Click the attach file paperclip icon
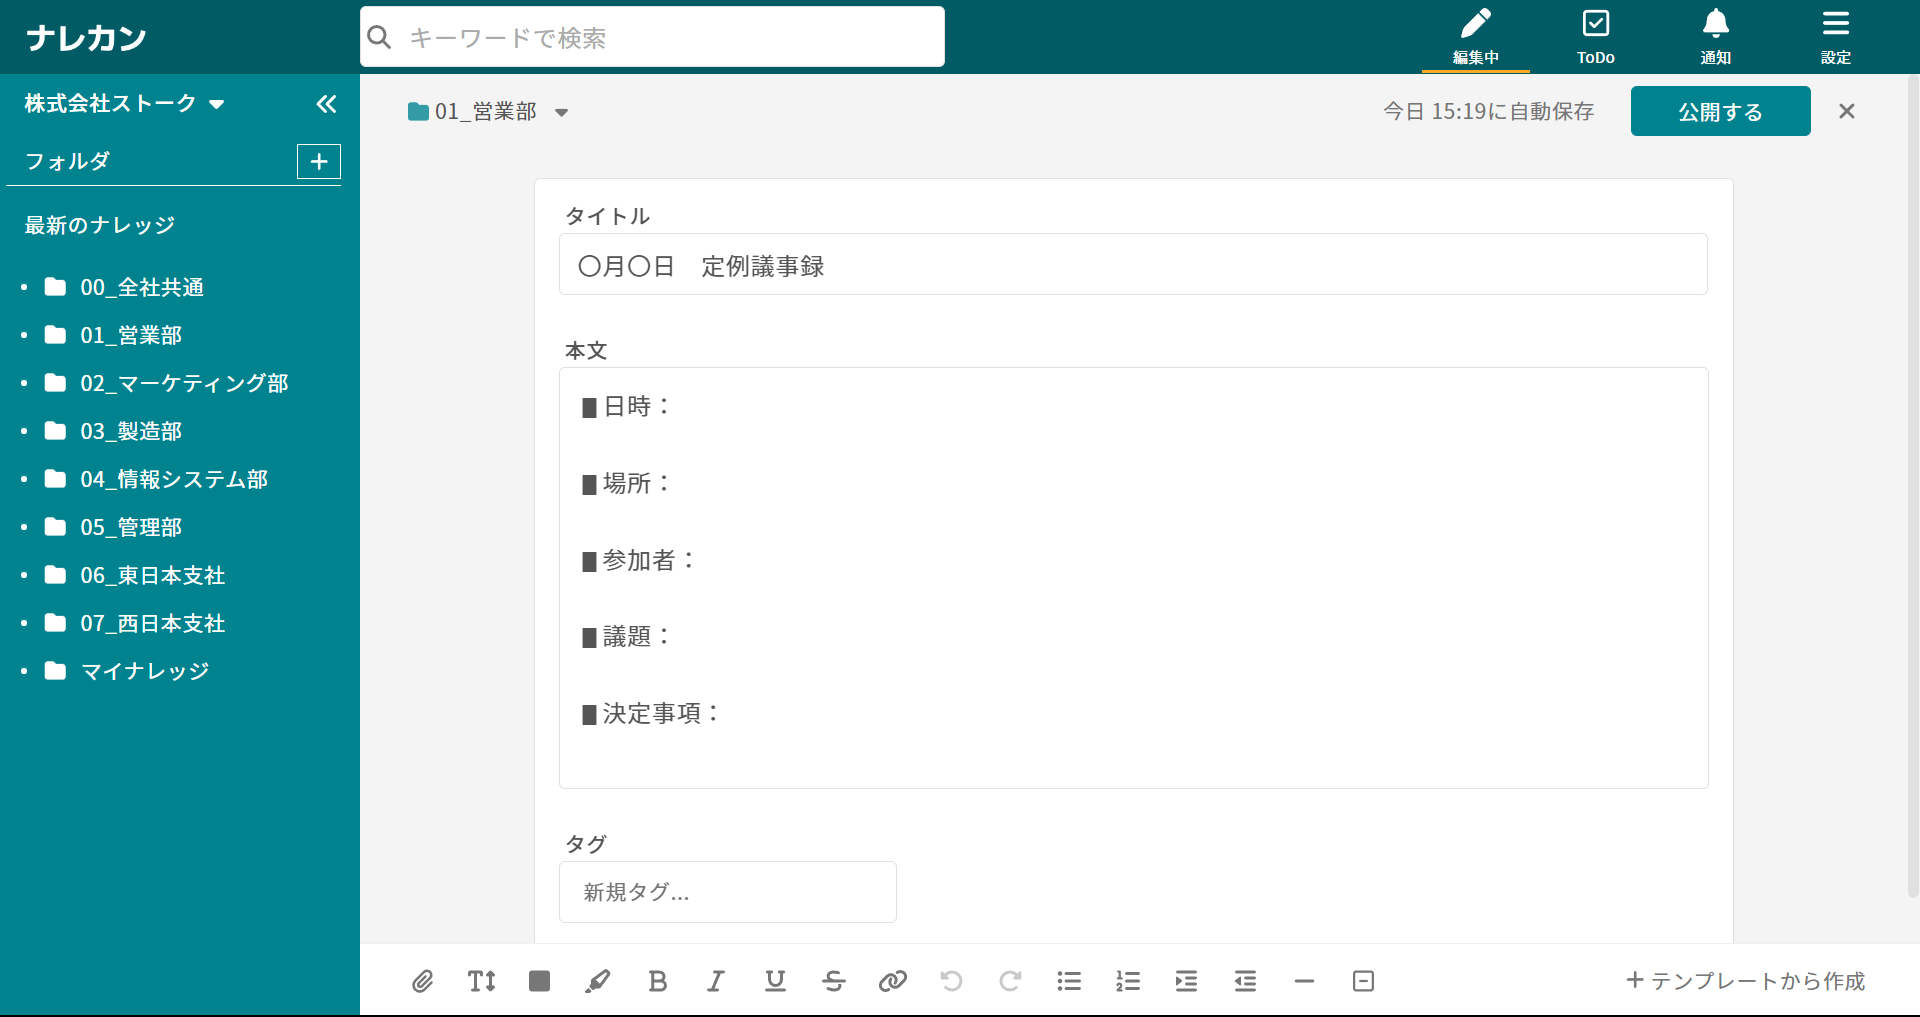This screenshot has width=1920, height=1017. (422, 981)
